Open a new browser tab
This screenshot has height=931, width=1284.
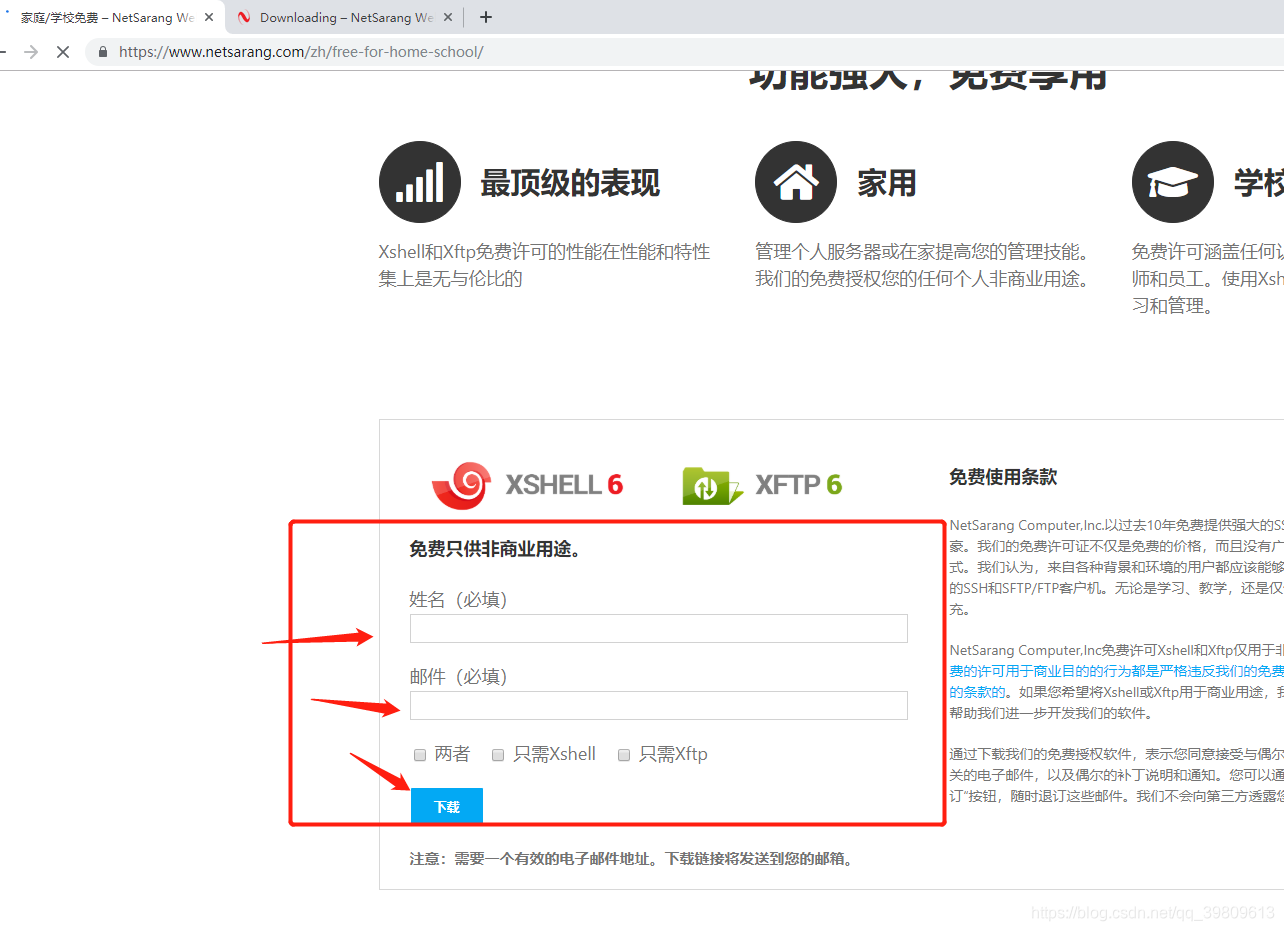pyautogui.click(x=486, y=17)
